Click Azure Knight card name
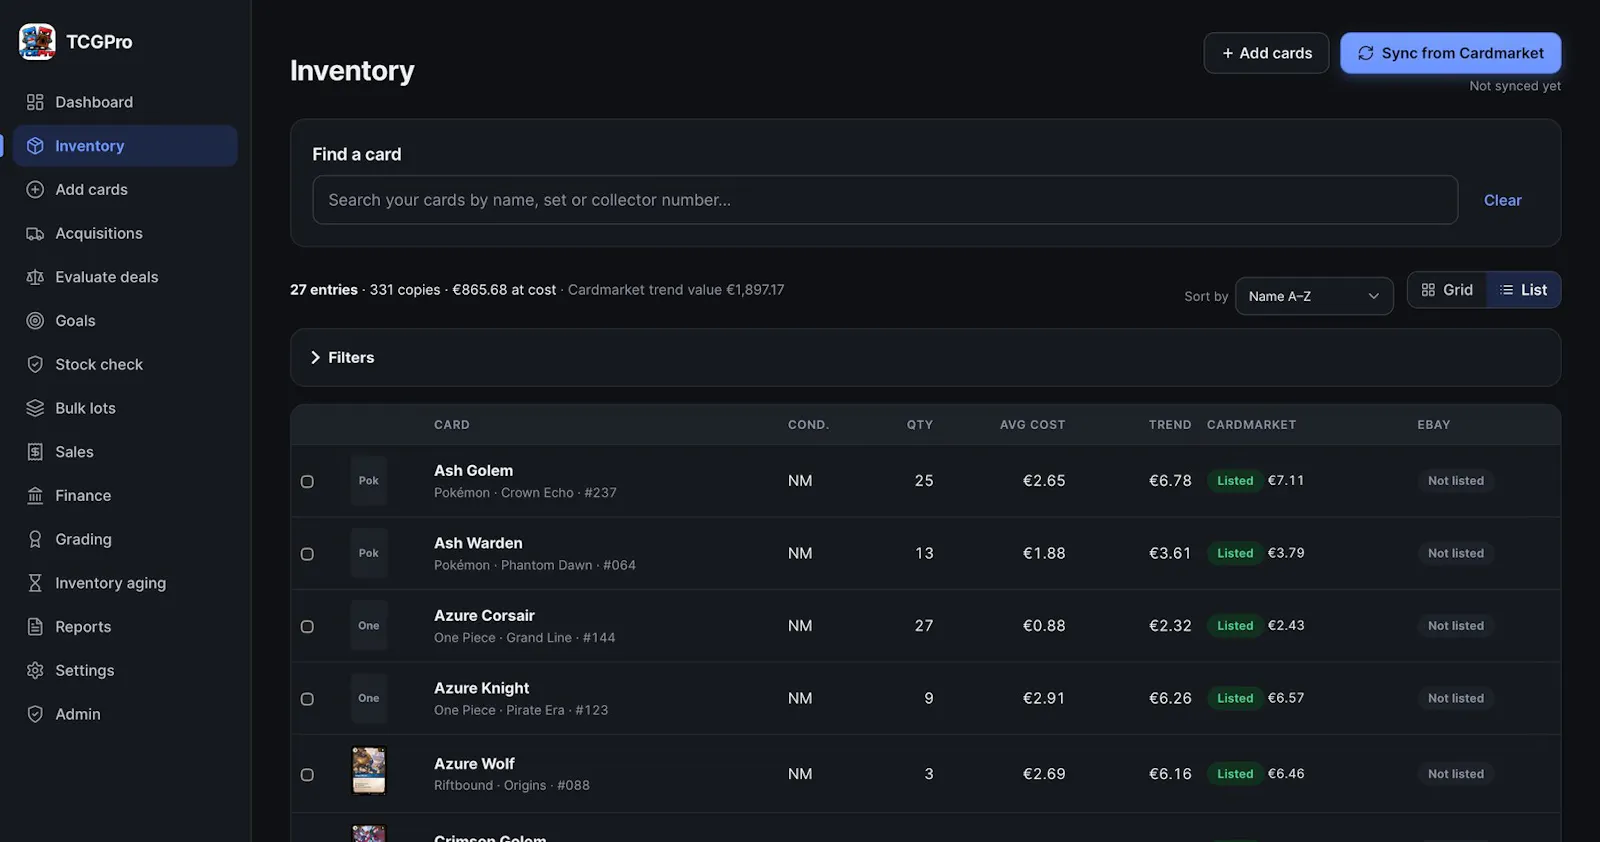Viewport: 1600px width, 842px height. [x=482, y=688]
